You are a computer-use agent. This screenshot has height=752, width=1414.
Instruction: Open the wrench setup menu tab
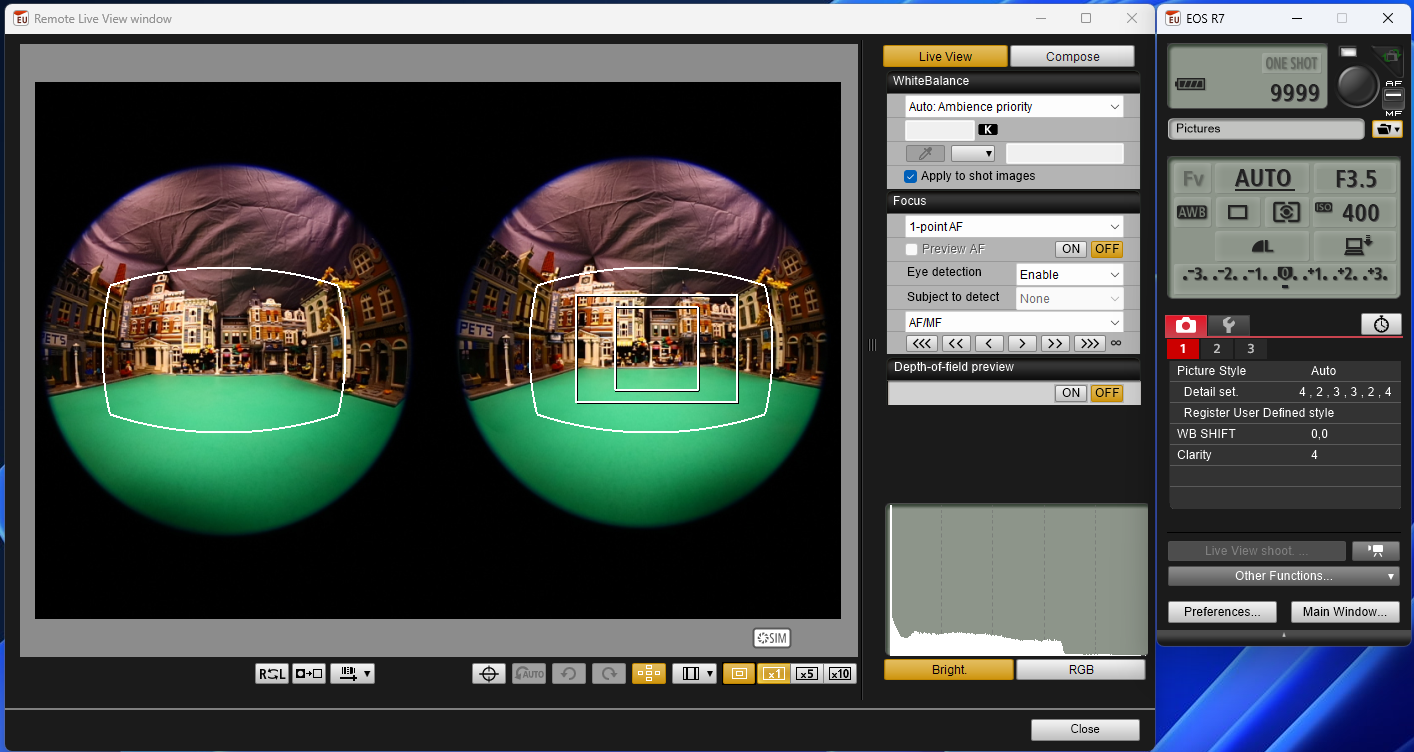point(1229,325)
